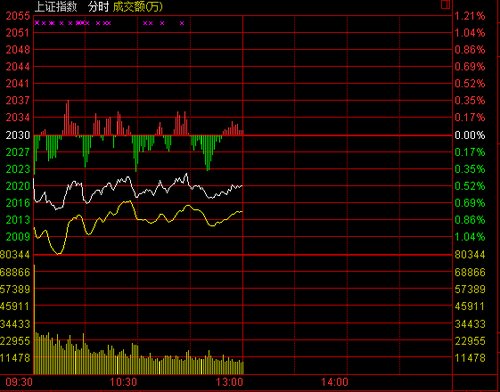This screenshot has height=392, width=500.
Task: Click the 1.21% percentage label
Action: coord(470,16)
